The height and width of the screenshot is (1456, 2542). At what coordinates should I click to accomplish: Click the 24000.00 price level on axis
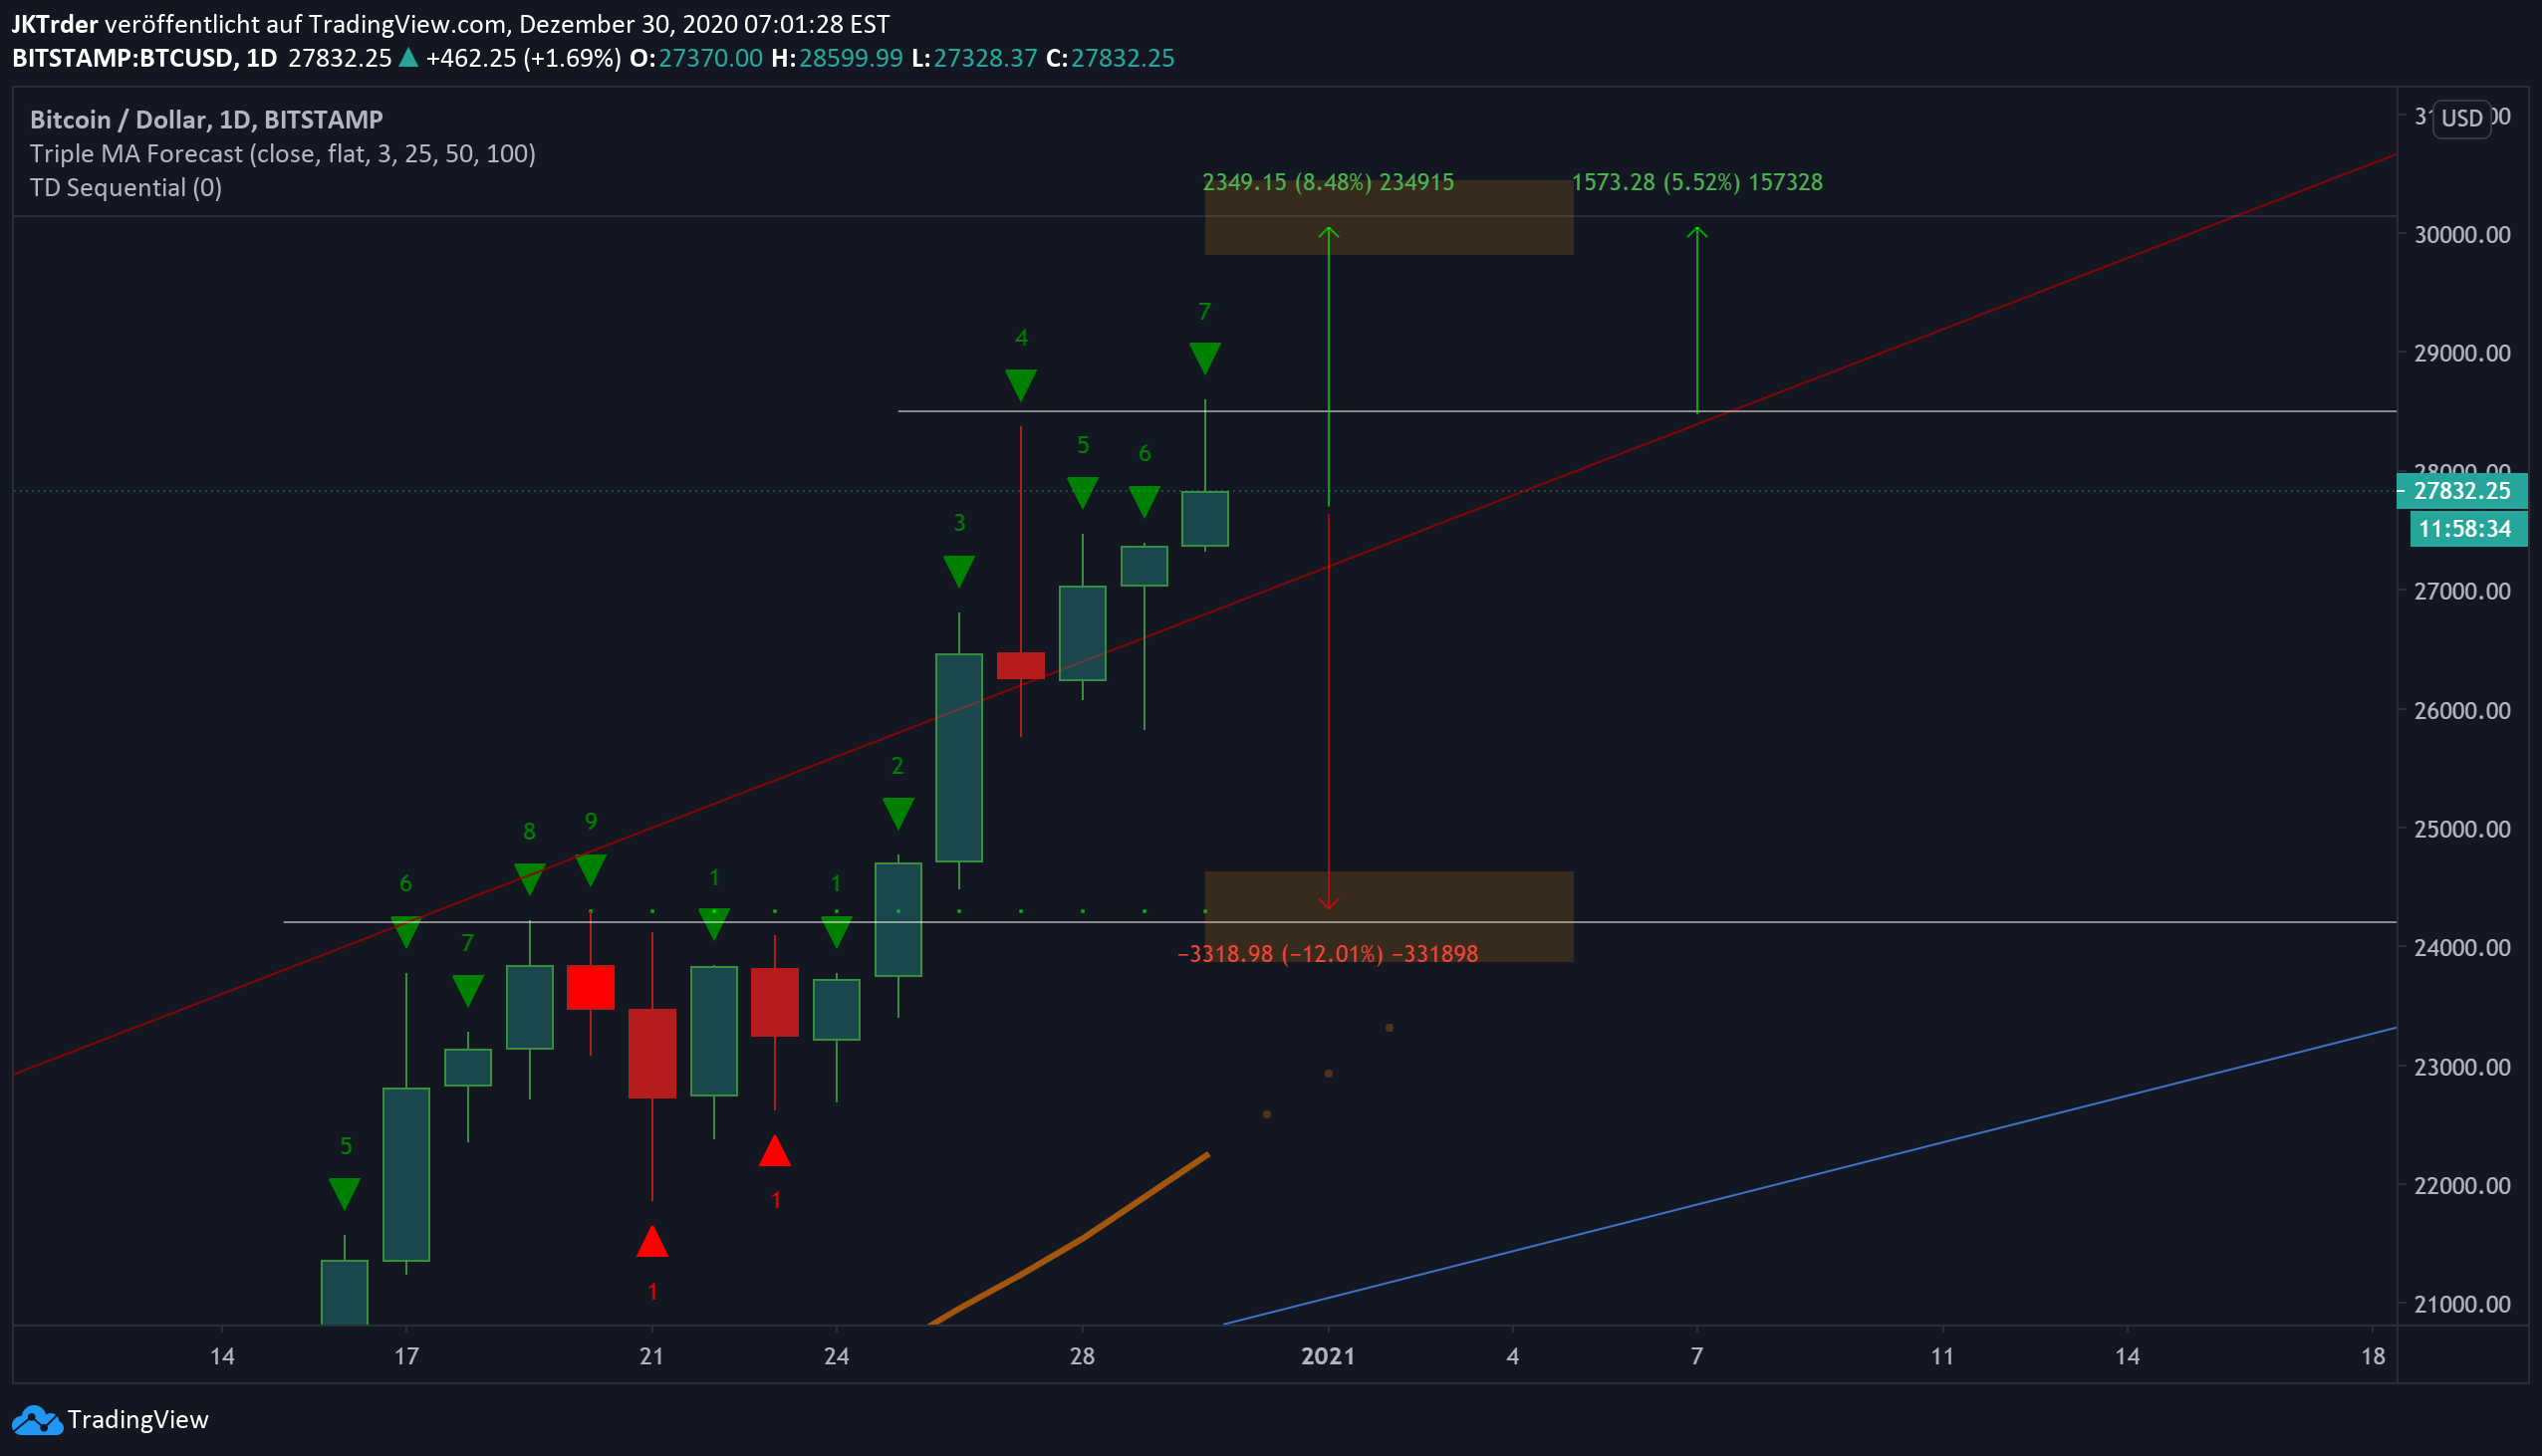point(2461,948)
